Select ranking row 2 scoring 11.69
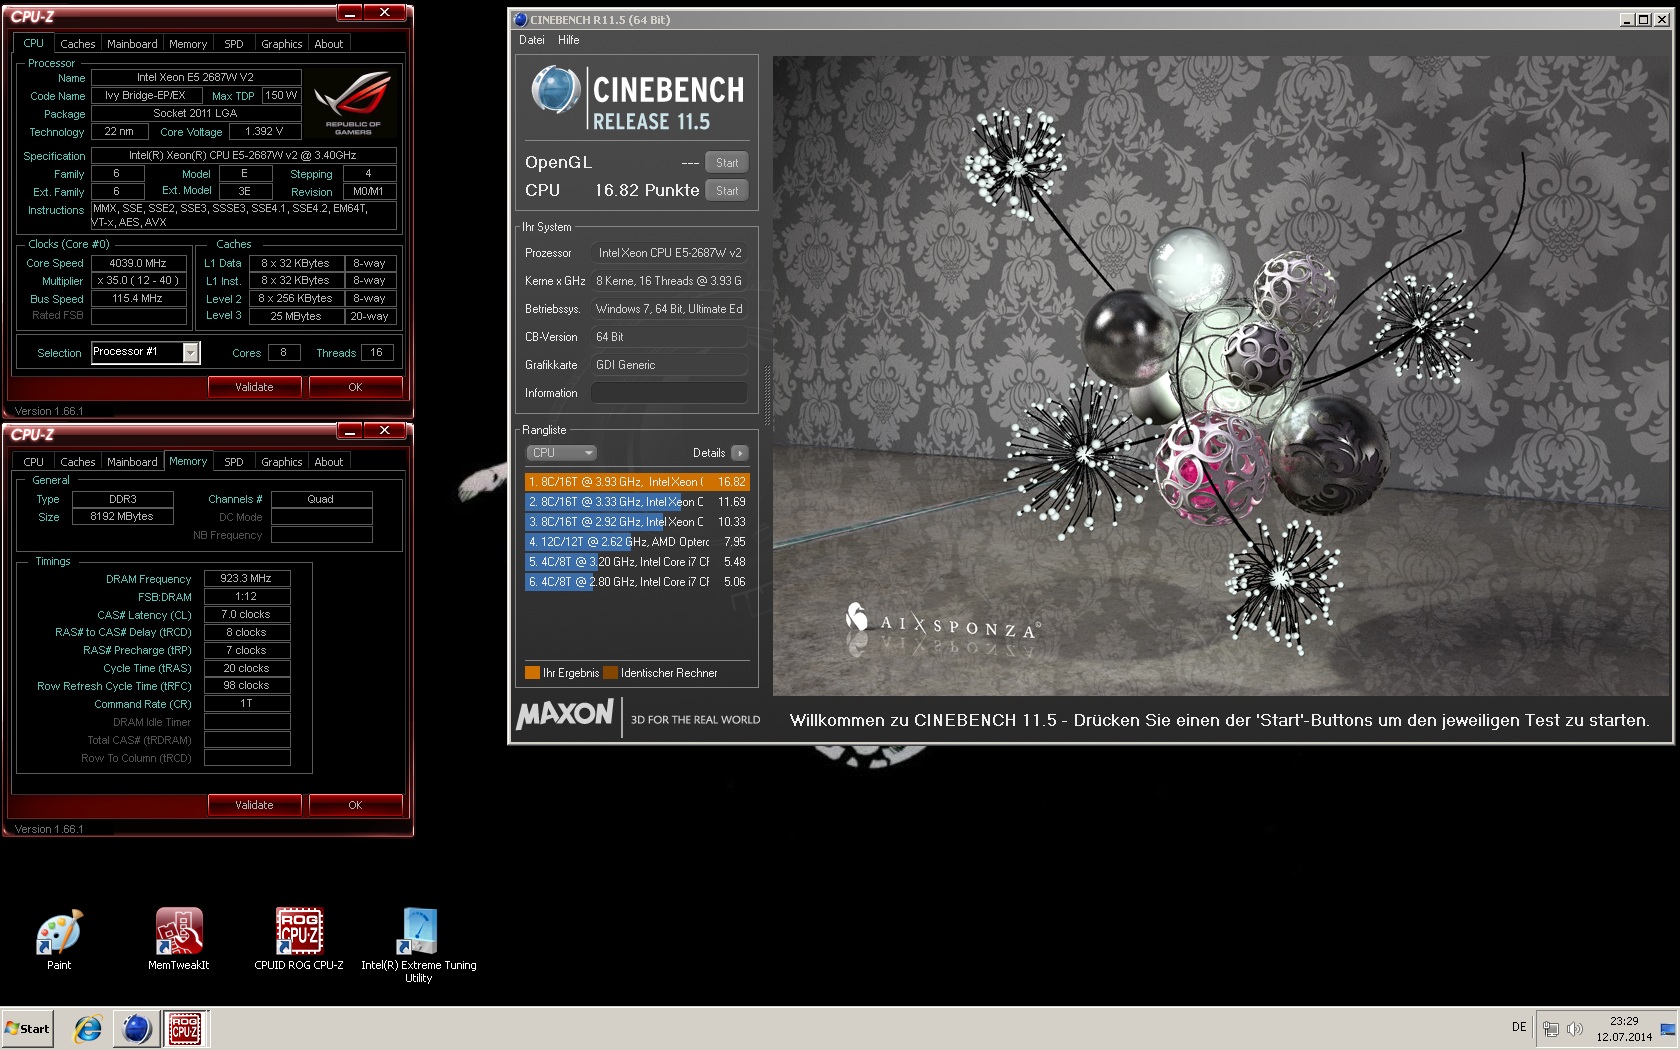This screenshot has height=1050, width=1680. (x=637, y=502)
